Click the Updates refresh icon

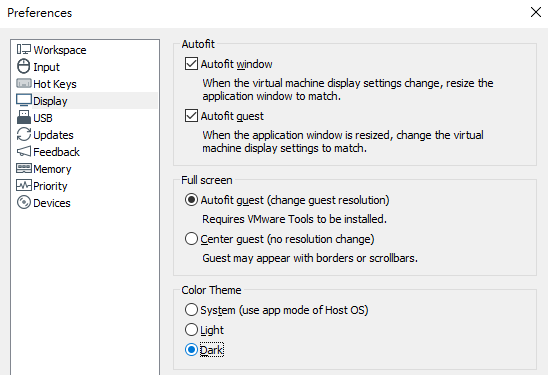24,134
